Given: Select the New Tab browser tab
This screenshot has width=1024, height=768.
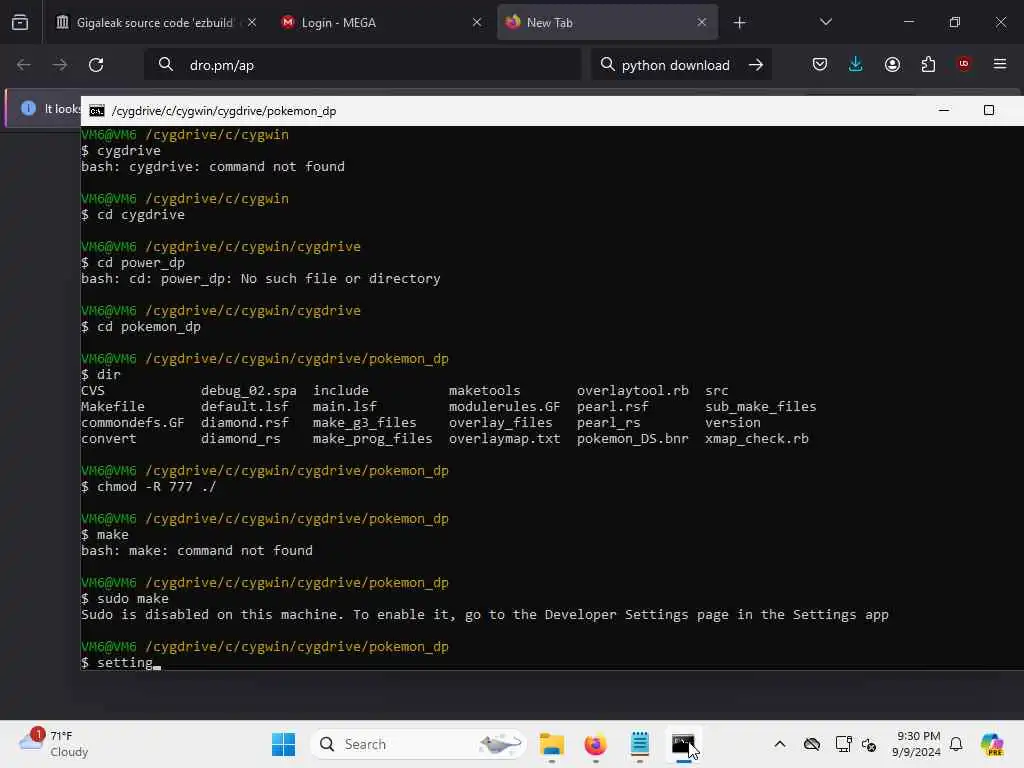Looking at the screenshot, I should (607, 22).
